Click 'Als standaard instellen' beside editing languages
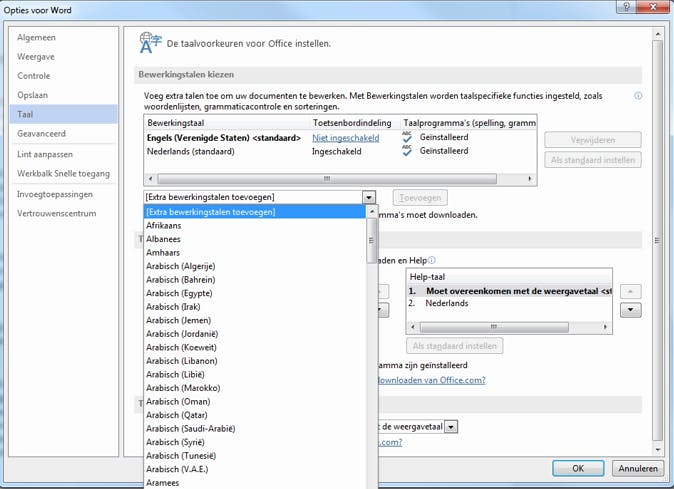The height and width of the screenshot is (489, 674). (593, 160)
